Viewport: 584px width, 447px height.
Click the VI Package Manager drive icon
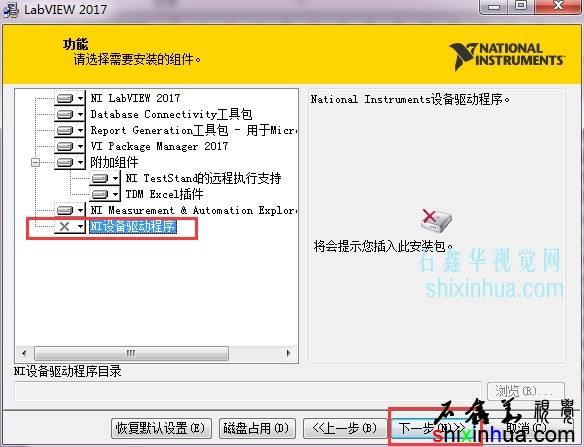click(65, 146)
